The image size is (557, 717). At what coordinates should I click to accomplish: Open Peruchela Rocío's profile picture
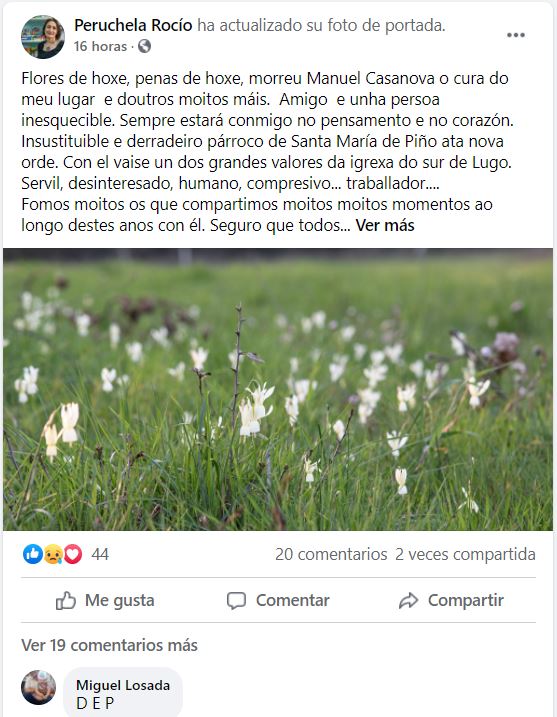click(x=43, y=37)
